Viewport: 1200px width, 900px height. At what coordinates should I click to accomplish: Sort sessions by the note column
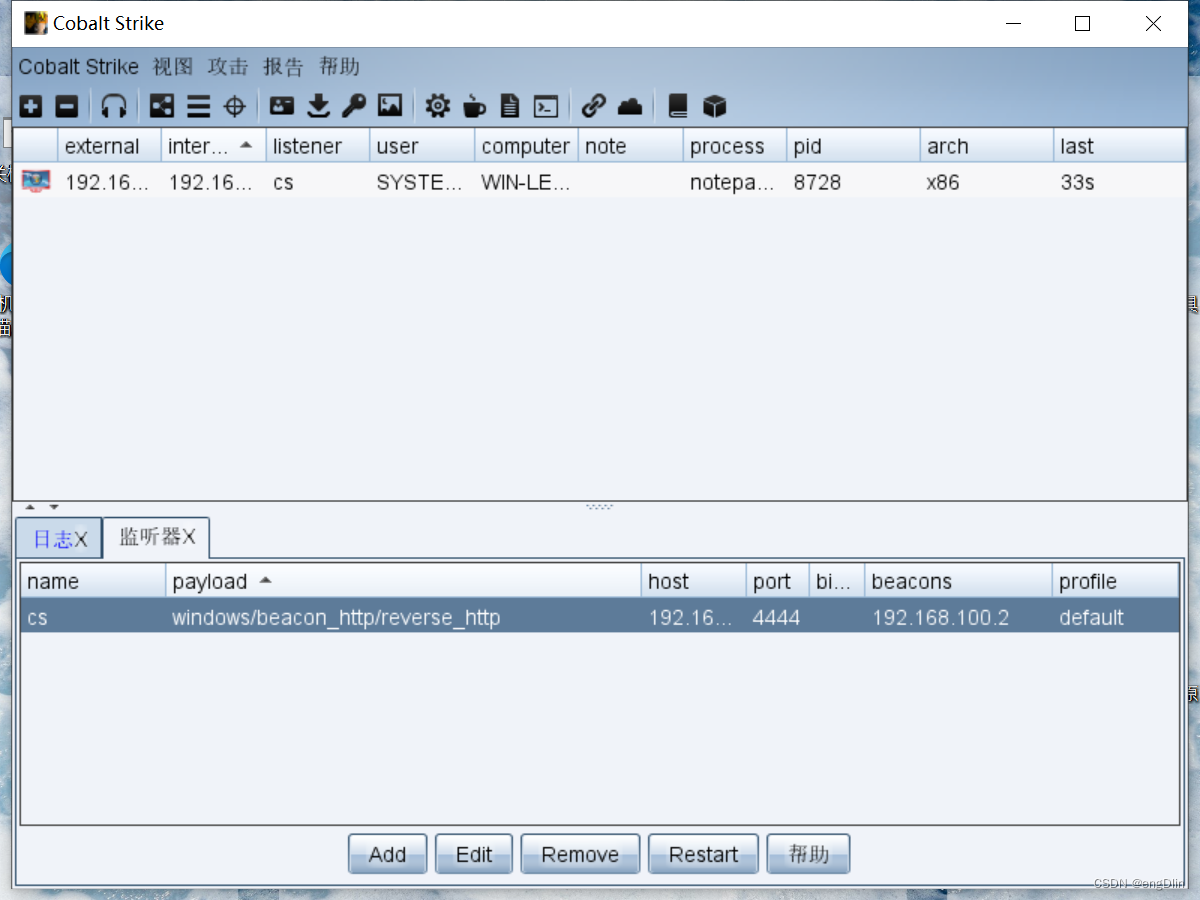630,146
